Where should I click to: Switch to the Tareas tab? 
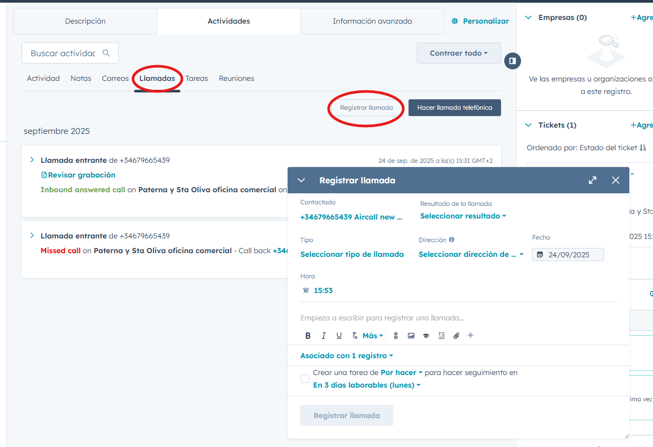[x=197, y=78]
